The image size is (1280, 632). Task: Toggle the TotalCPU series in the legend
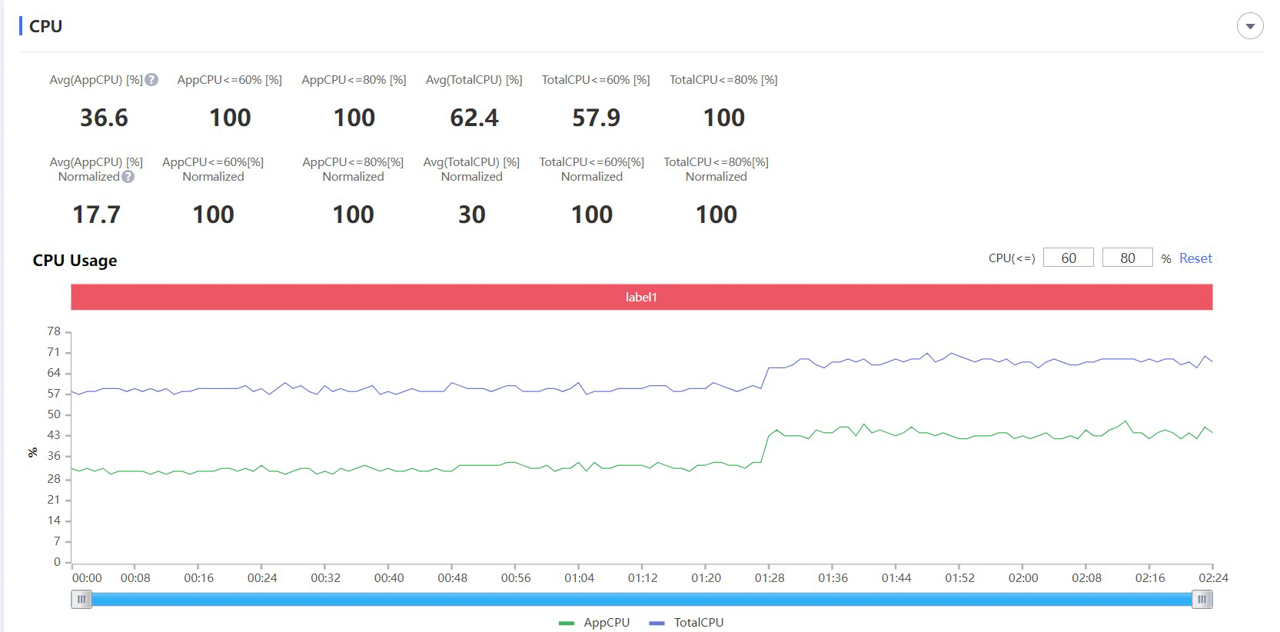(698, 623)
